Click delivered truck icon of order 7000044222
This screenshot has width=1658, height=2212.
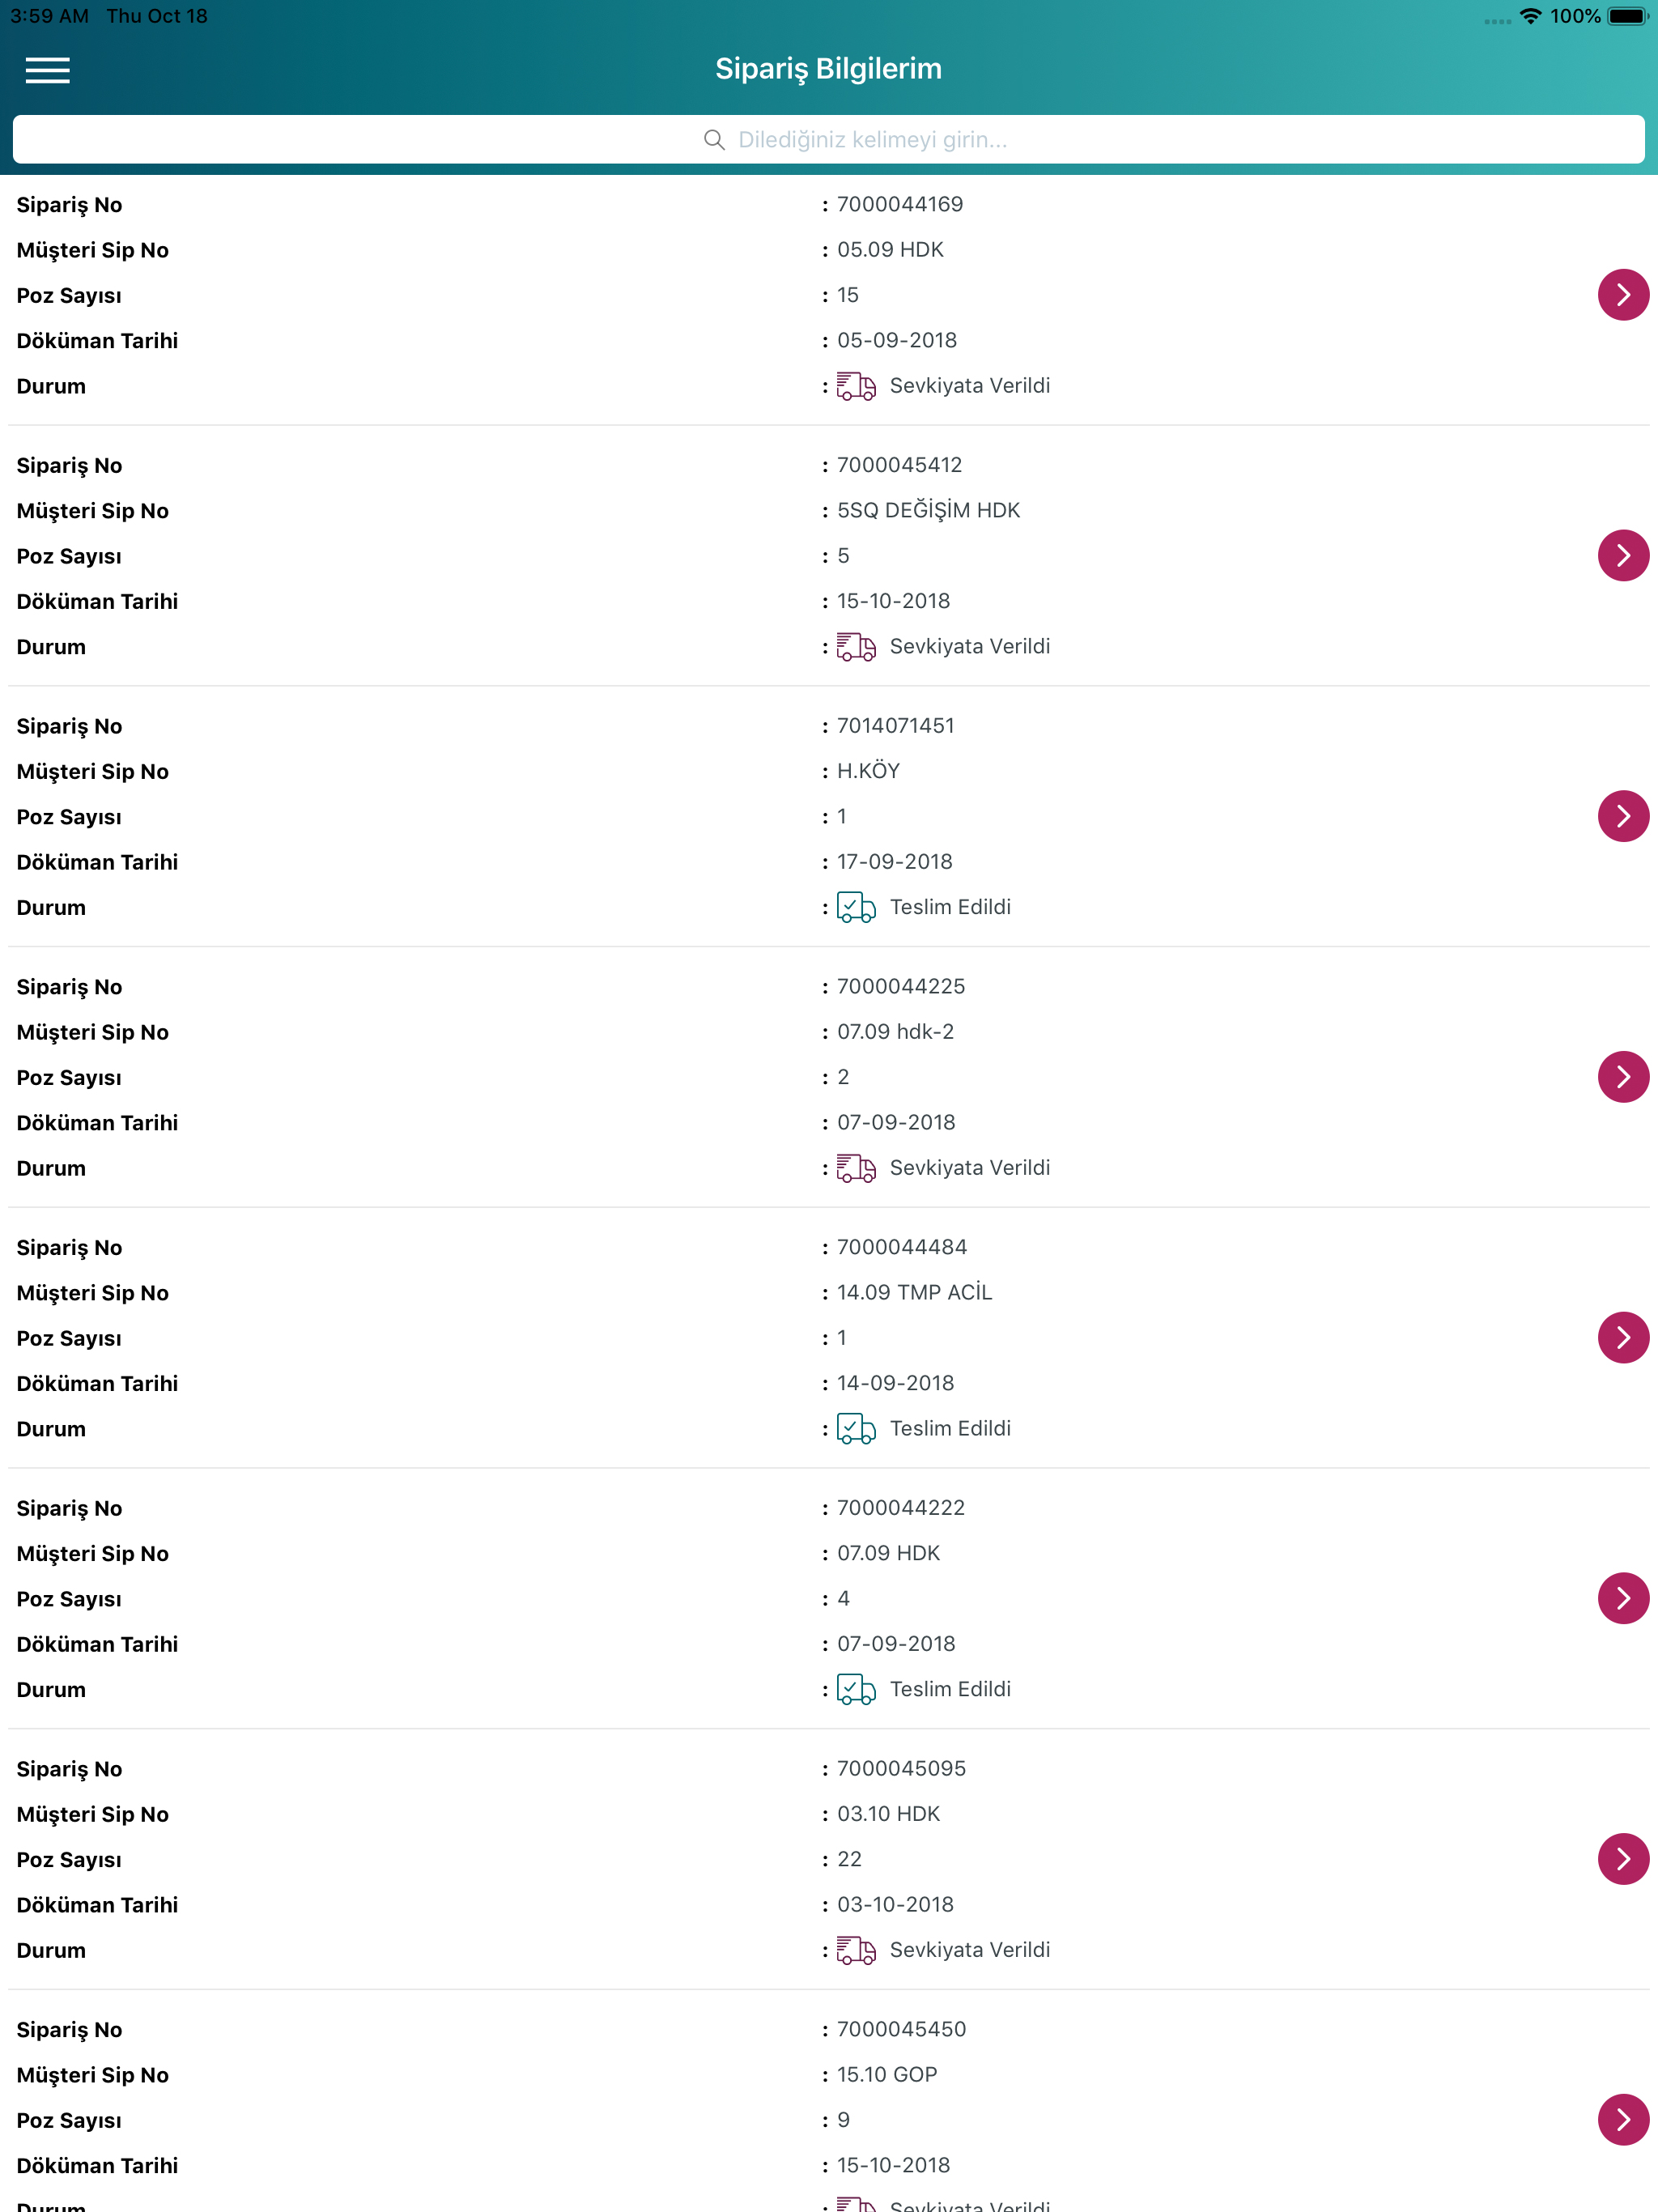856,1689
